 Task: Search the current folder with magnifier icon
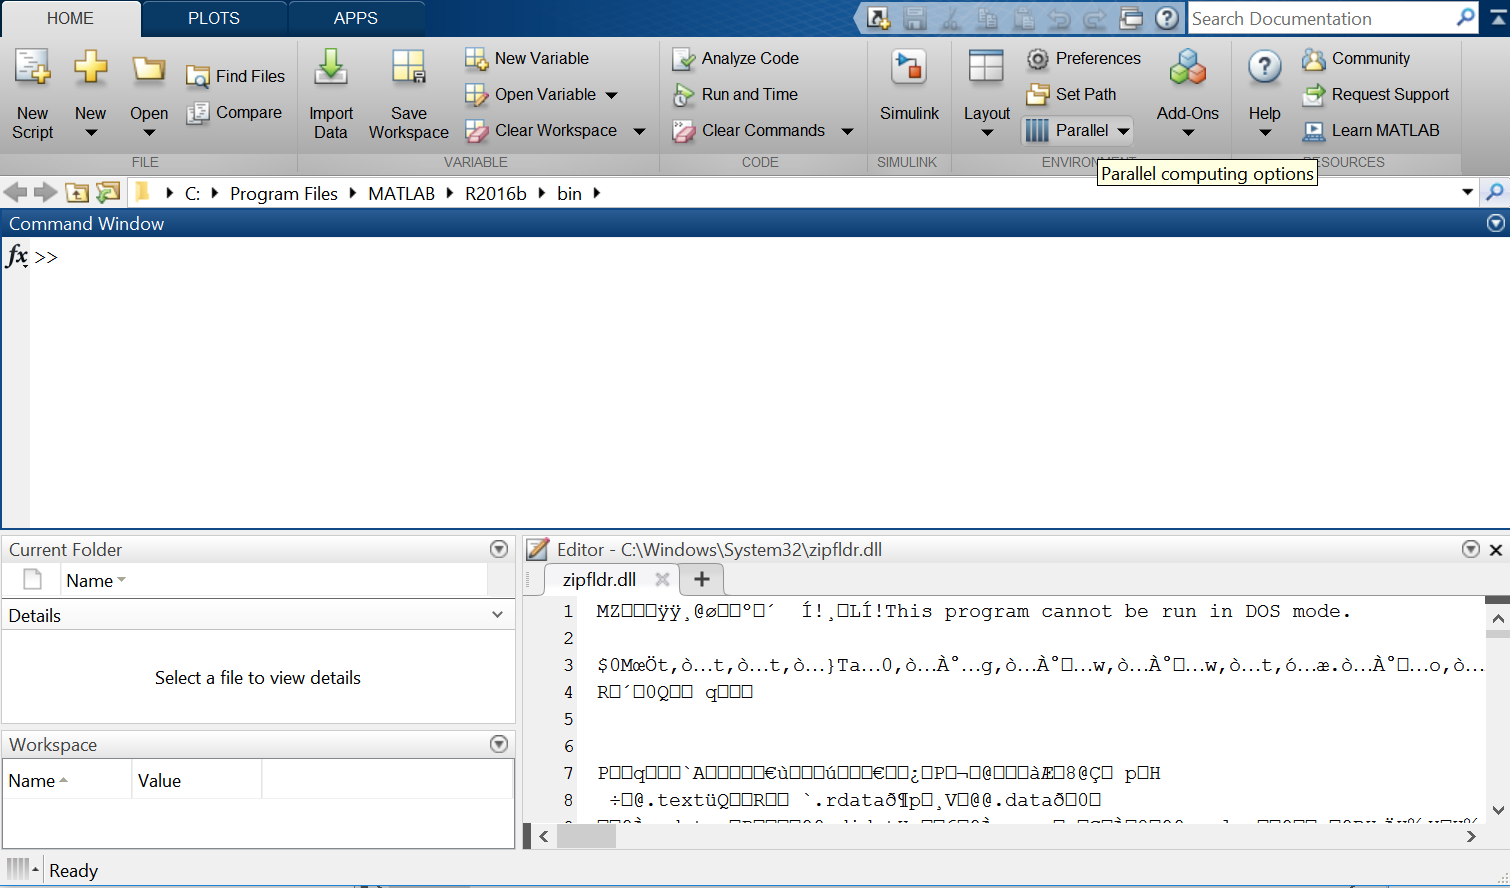click(x=1495, y=192)
